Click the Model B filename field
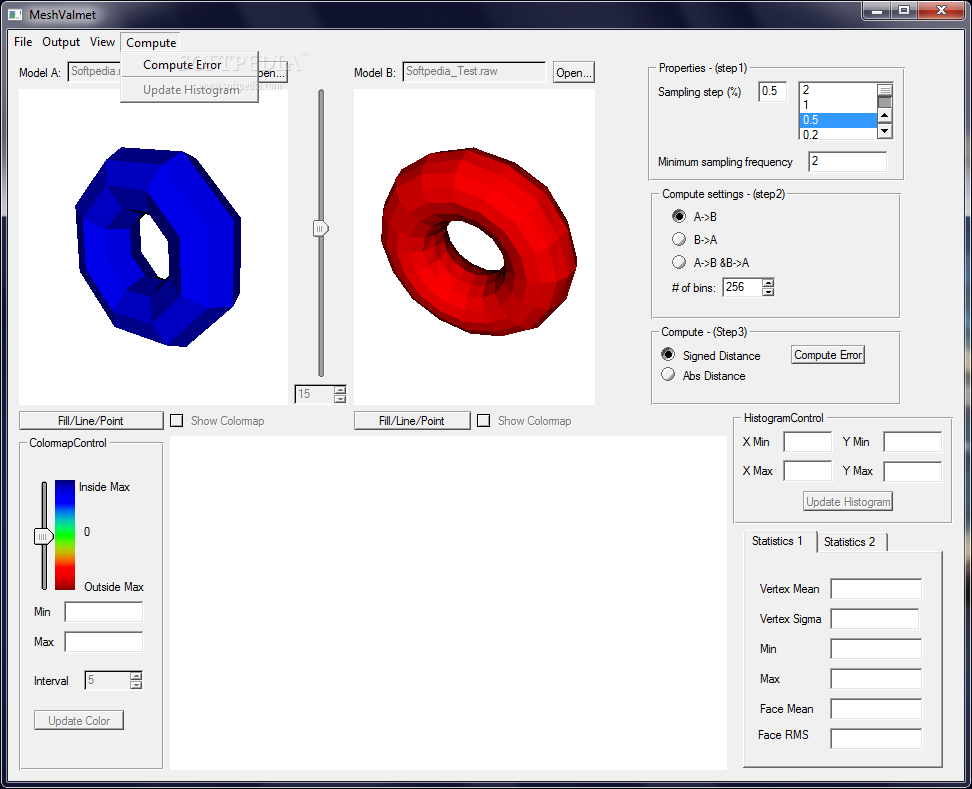972x789 pixels. pyautogui.click(x=474, y=71)
